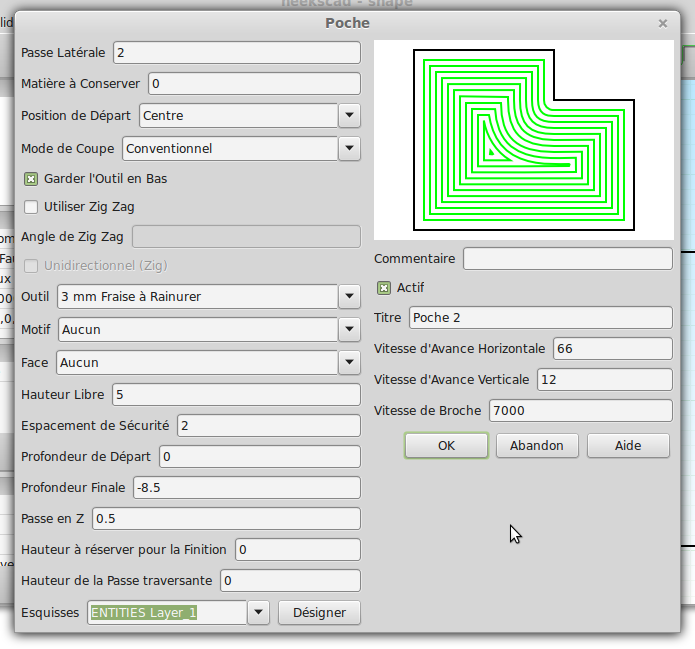This screenshot has height=649, width=695.
Task: Expand the Motif dropdown list
Action: click(349, 329)
